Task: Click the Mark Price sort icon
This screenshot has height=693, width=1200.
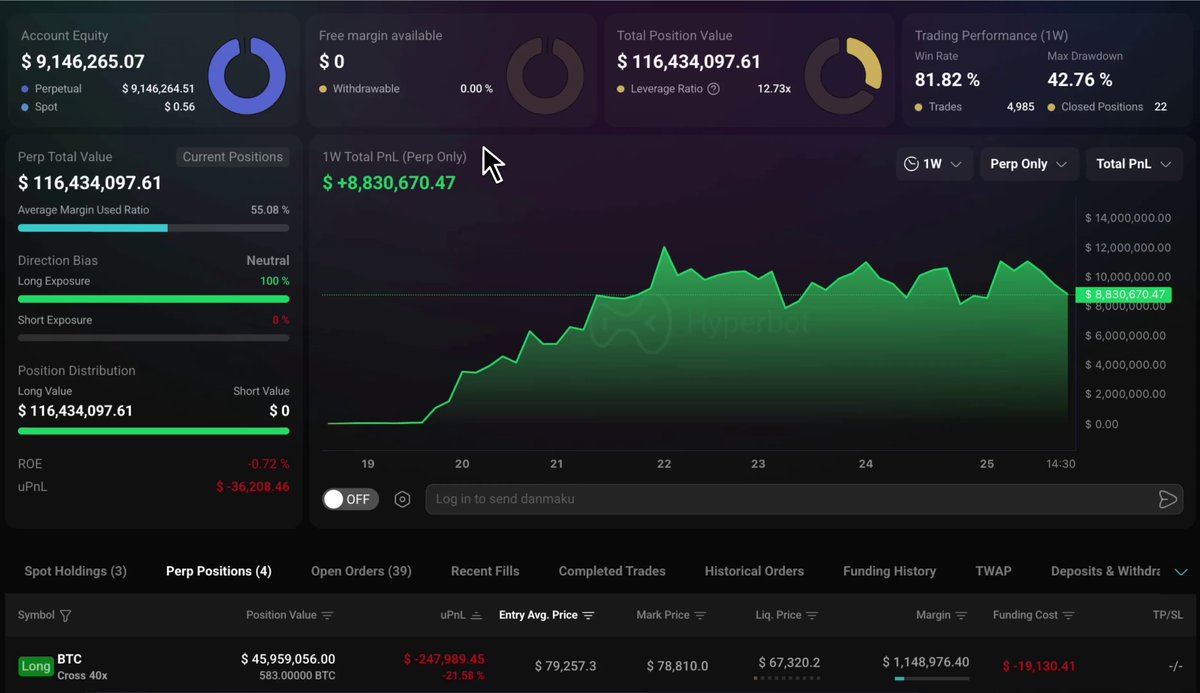Action: click(700, 616)
